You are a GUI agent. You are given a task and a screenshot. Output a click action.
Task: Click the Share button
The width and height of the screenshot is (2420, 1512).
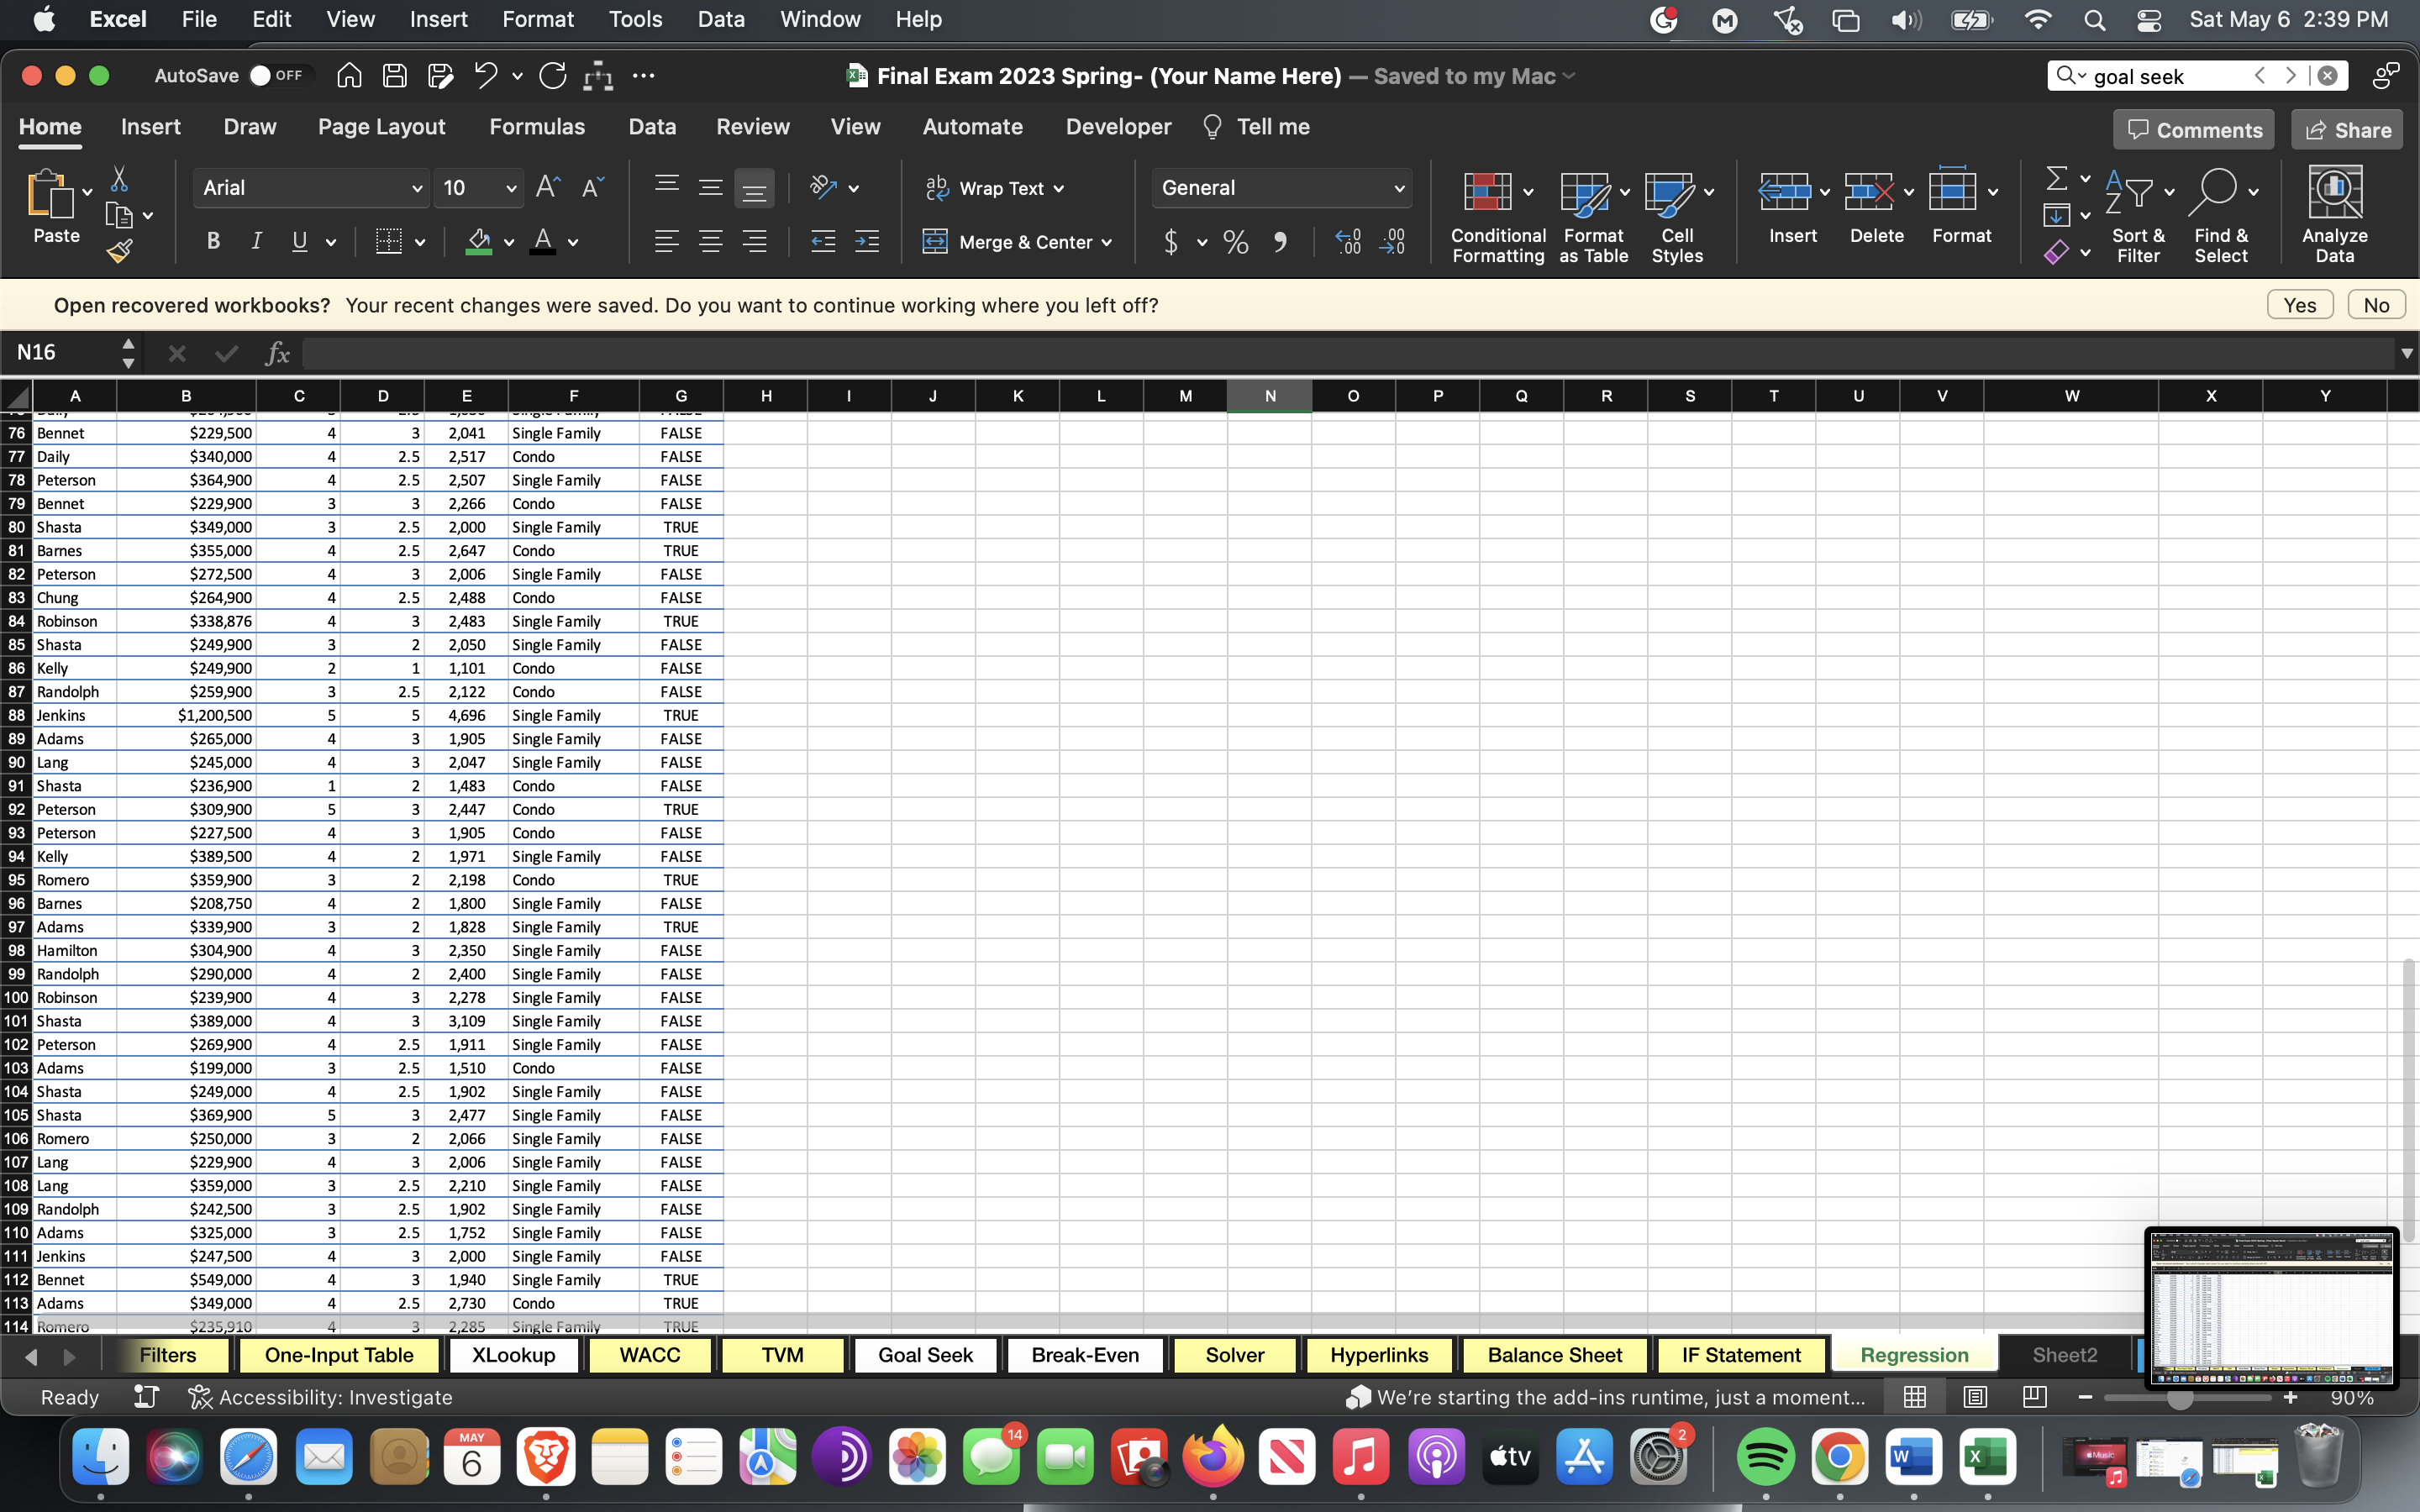2347,130
